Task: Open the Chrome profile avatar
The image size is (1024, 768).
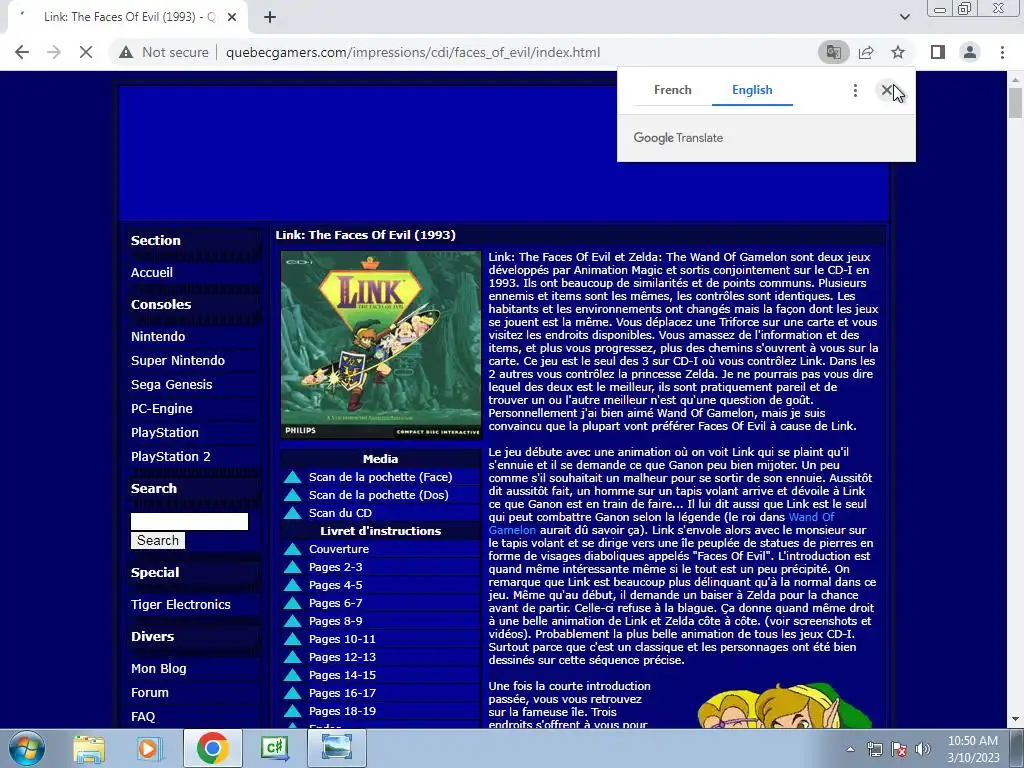Action: click(970, 52)
